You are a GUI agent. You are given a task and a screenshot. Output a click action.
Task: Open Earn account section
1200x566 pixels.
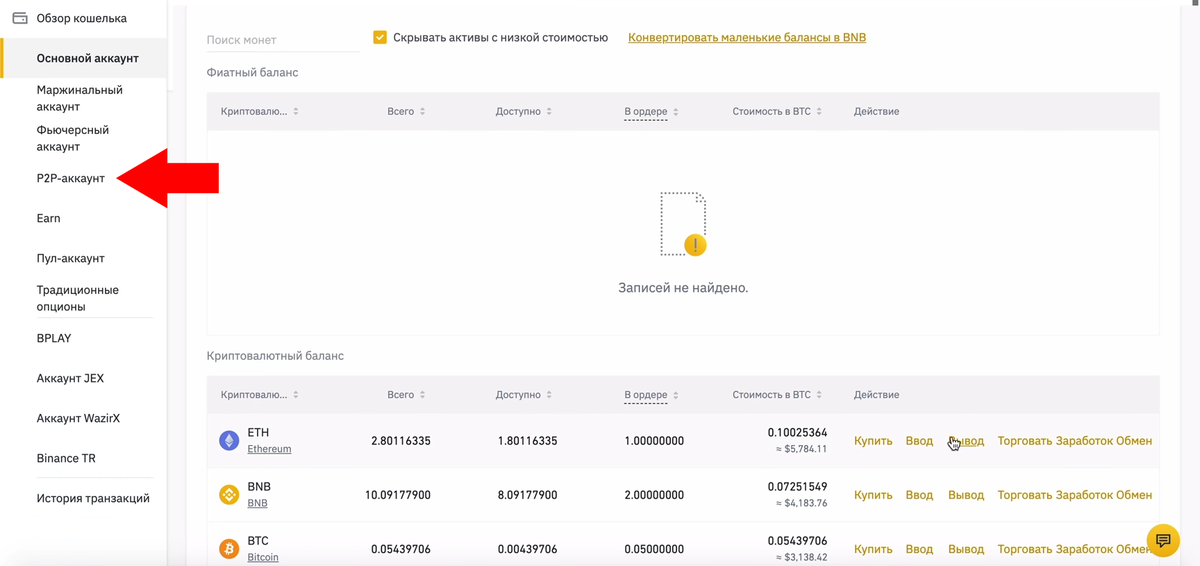click(x=48, y=218)
